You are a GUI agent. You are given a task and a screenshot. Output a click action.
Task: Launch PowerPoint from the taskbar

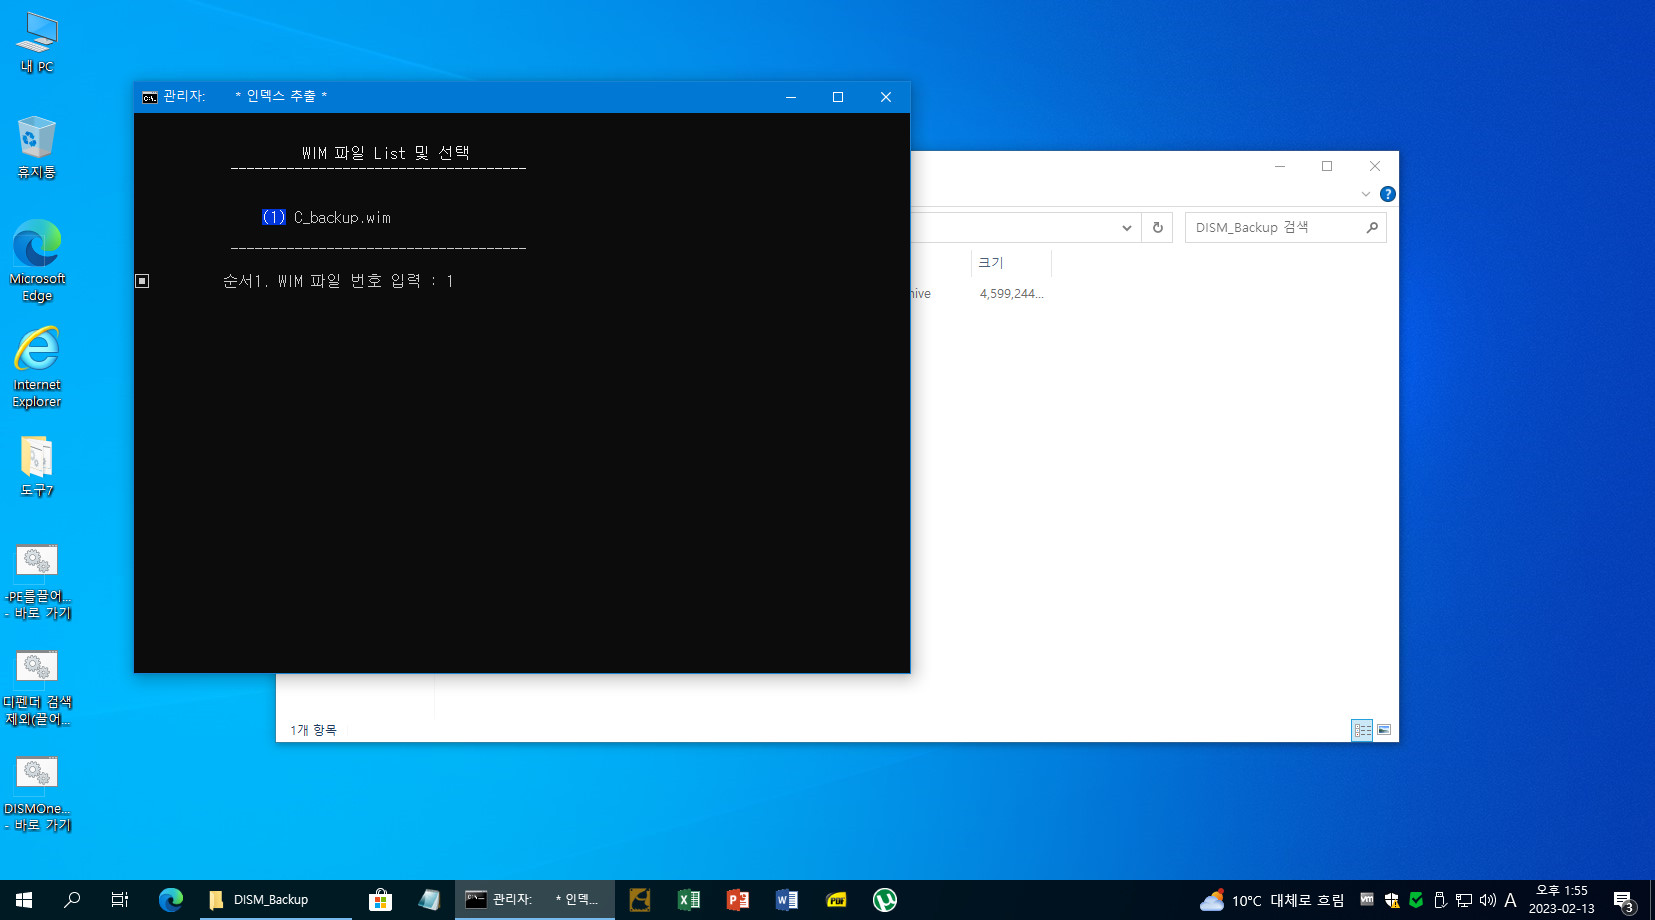[738, 900]
